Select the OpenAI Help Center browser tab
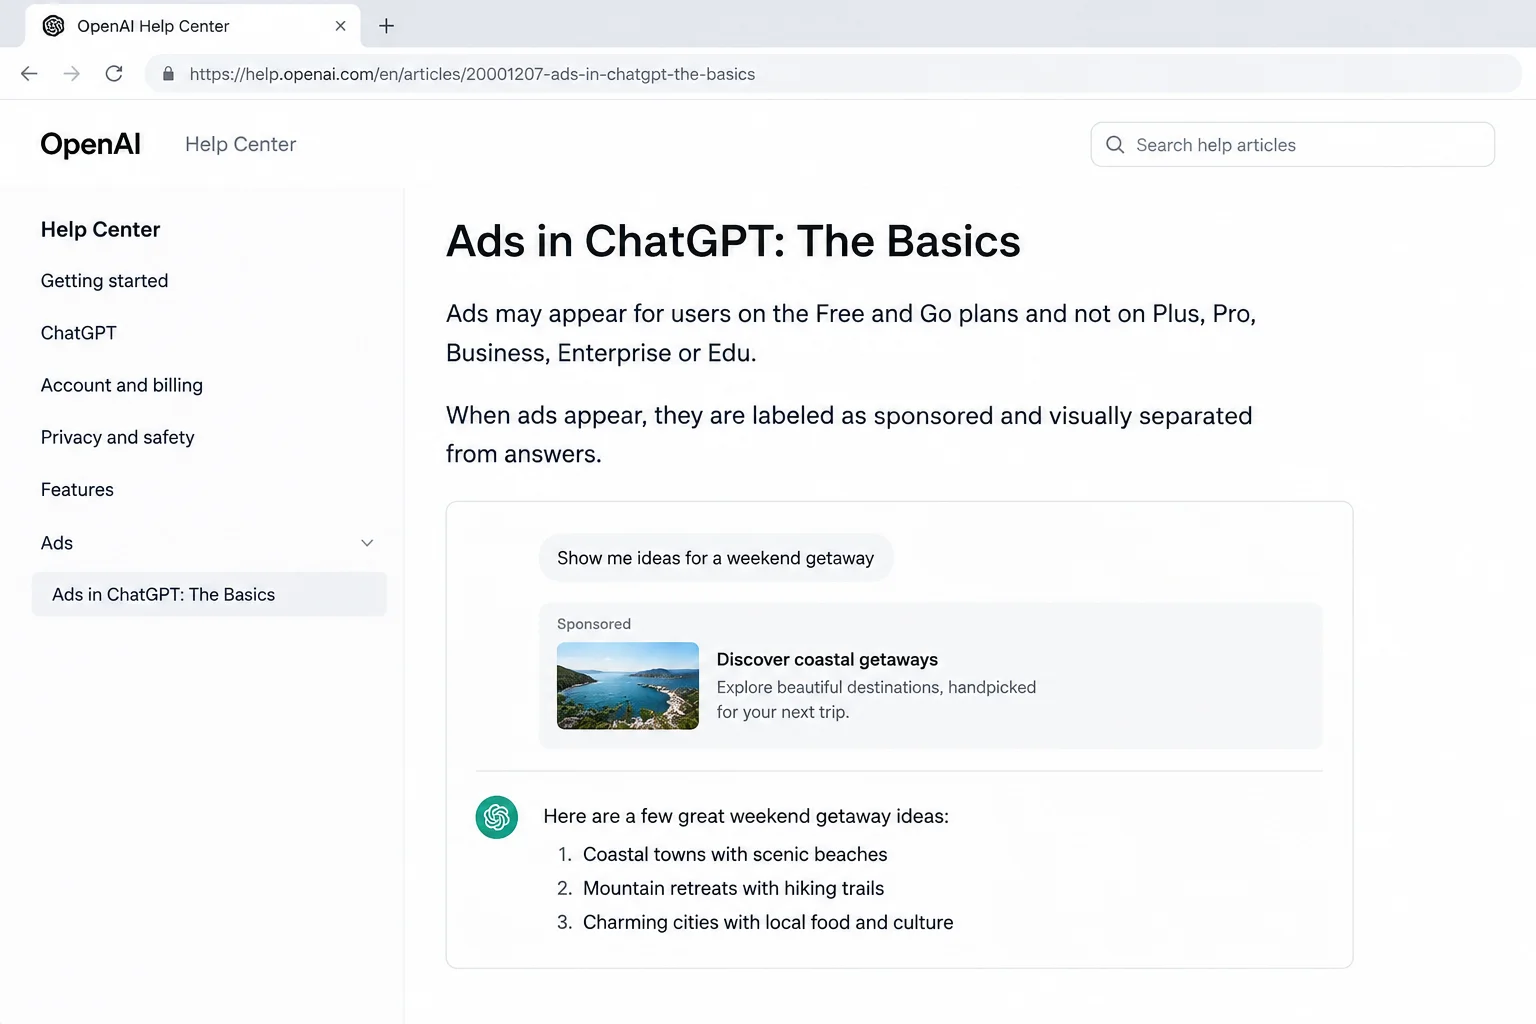Image resolution: width=1536 pixels, height=1024 pixels. click(x=193, y=26)
